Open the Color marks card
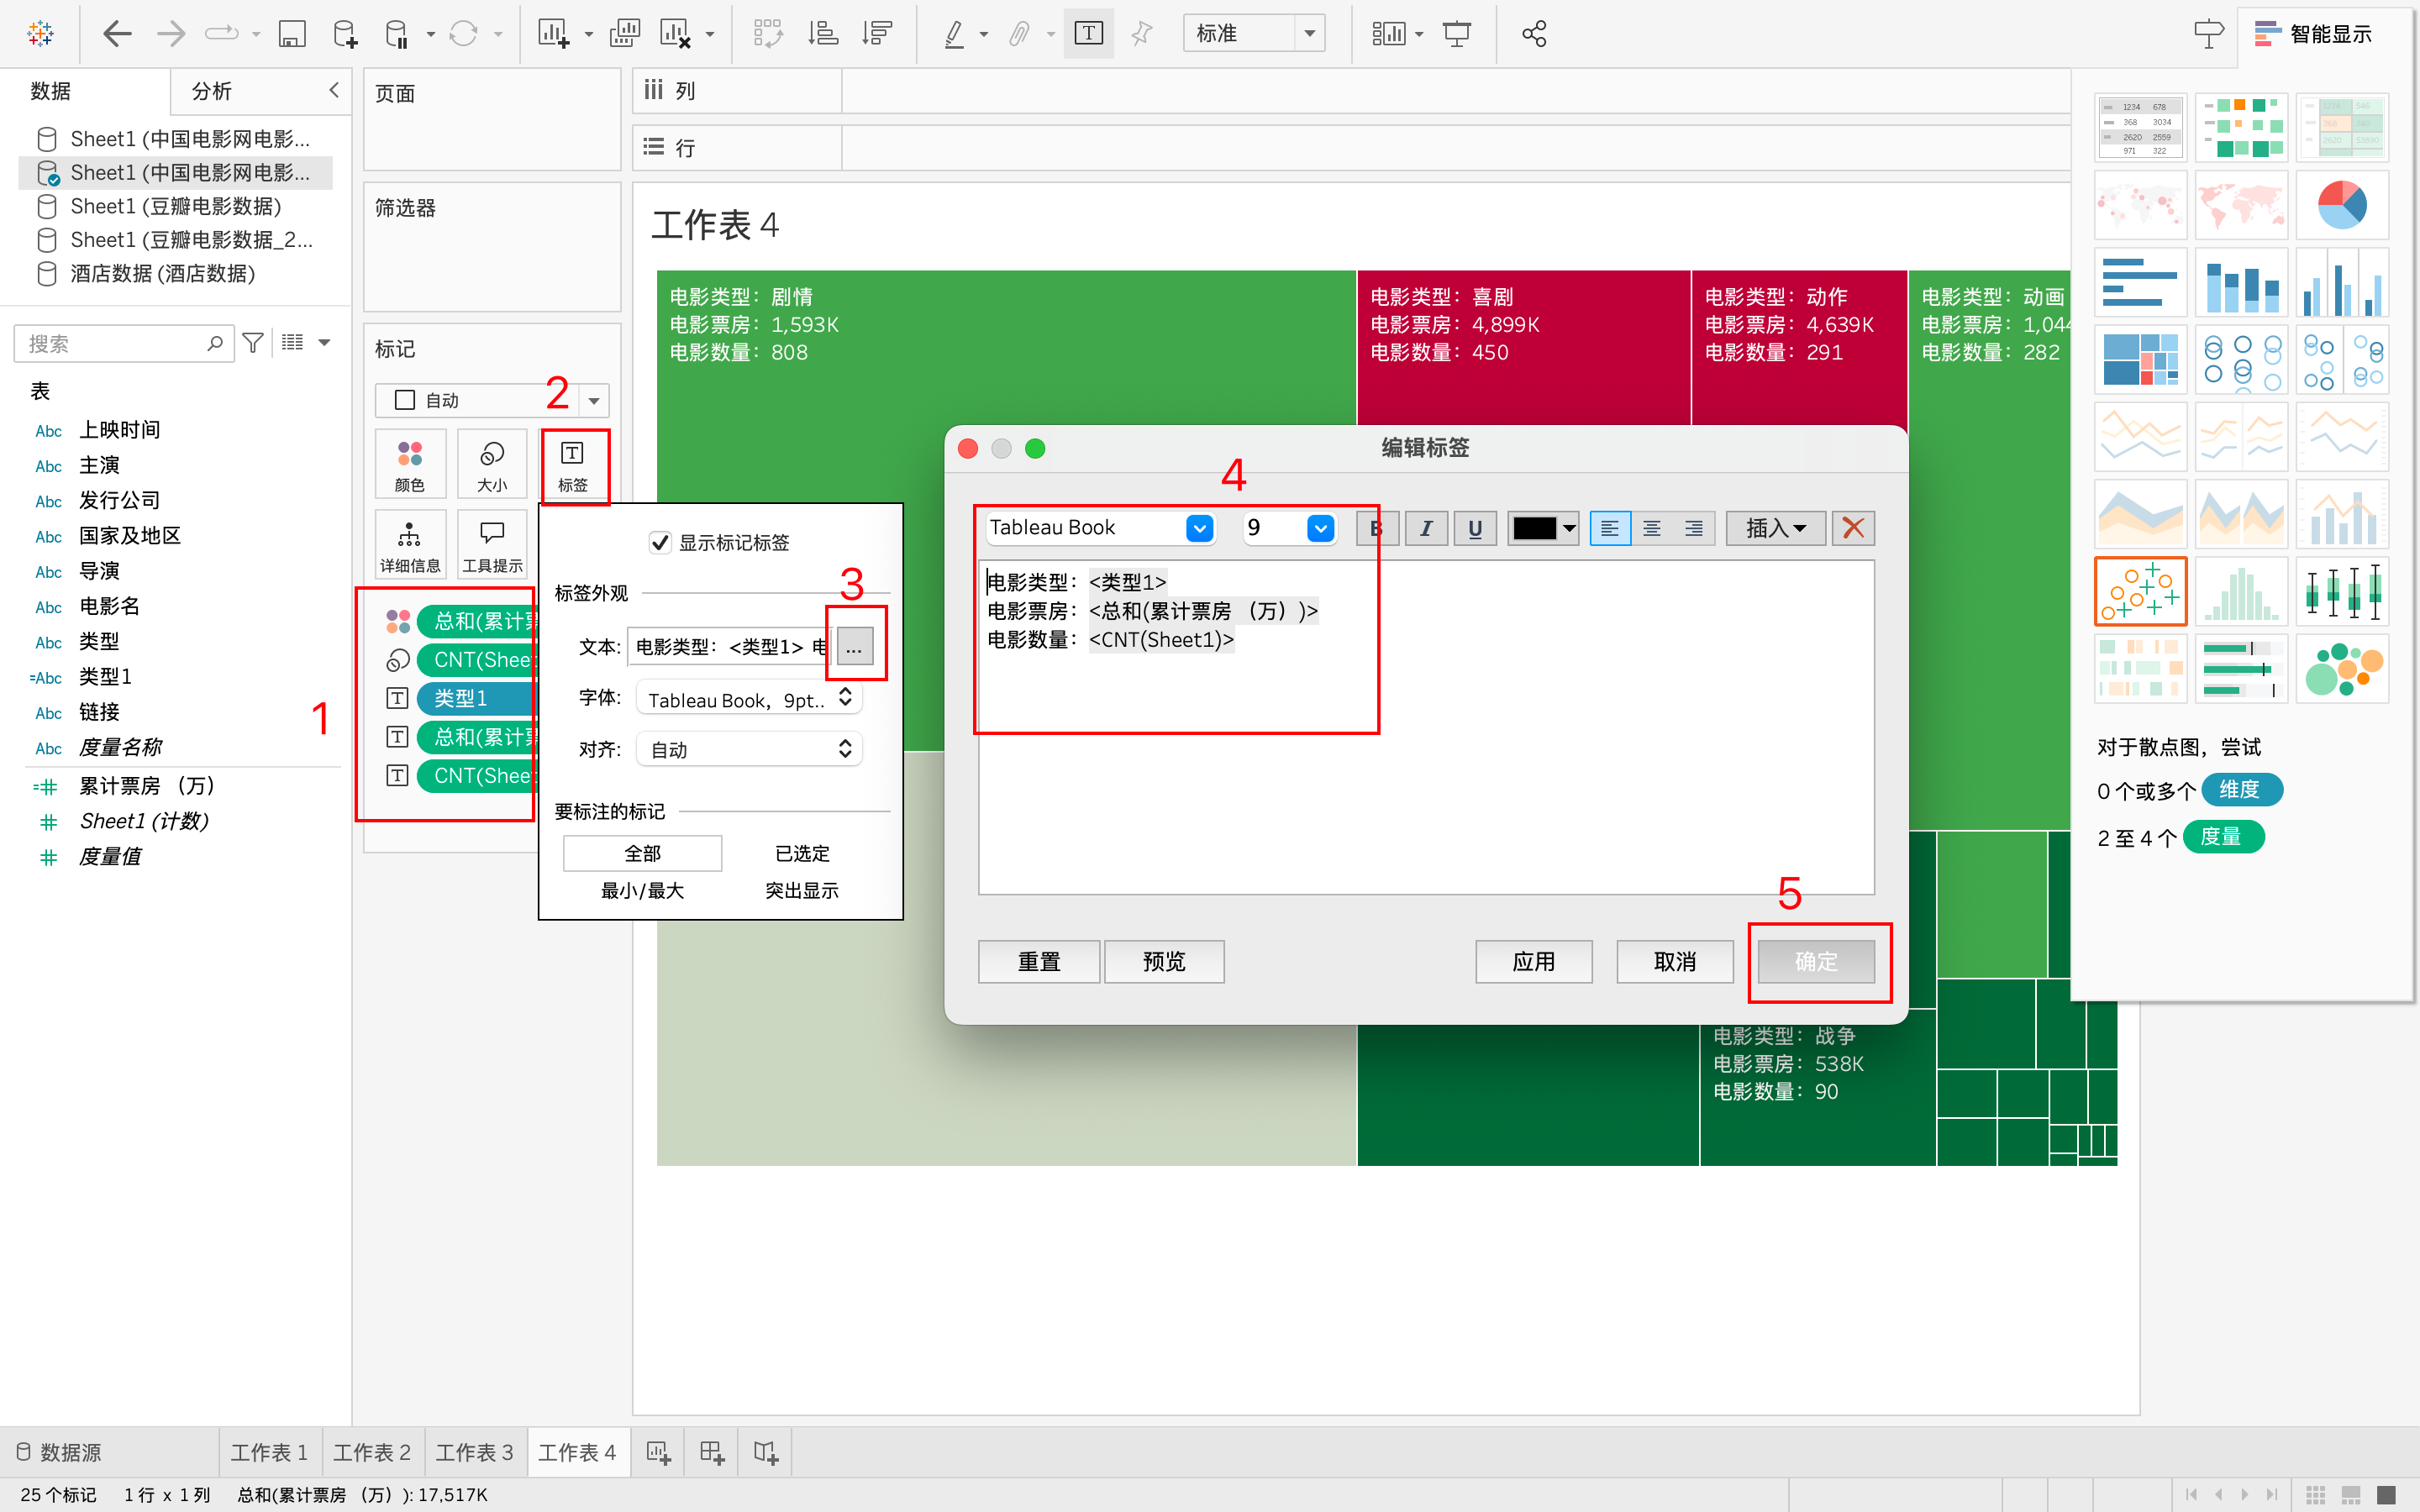The image size is (2420, 1512). pyautogui.click(x=410, y=464)
